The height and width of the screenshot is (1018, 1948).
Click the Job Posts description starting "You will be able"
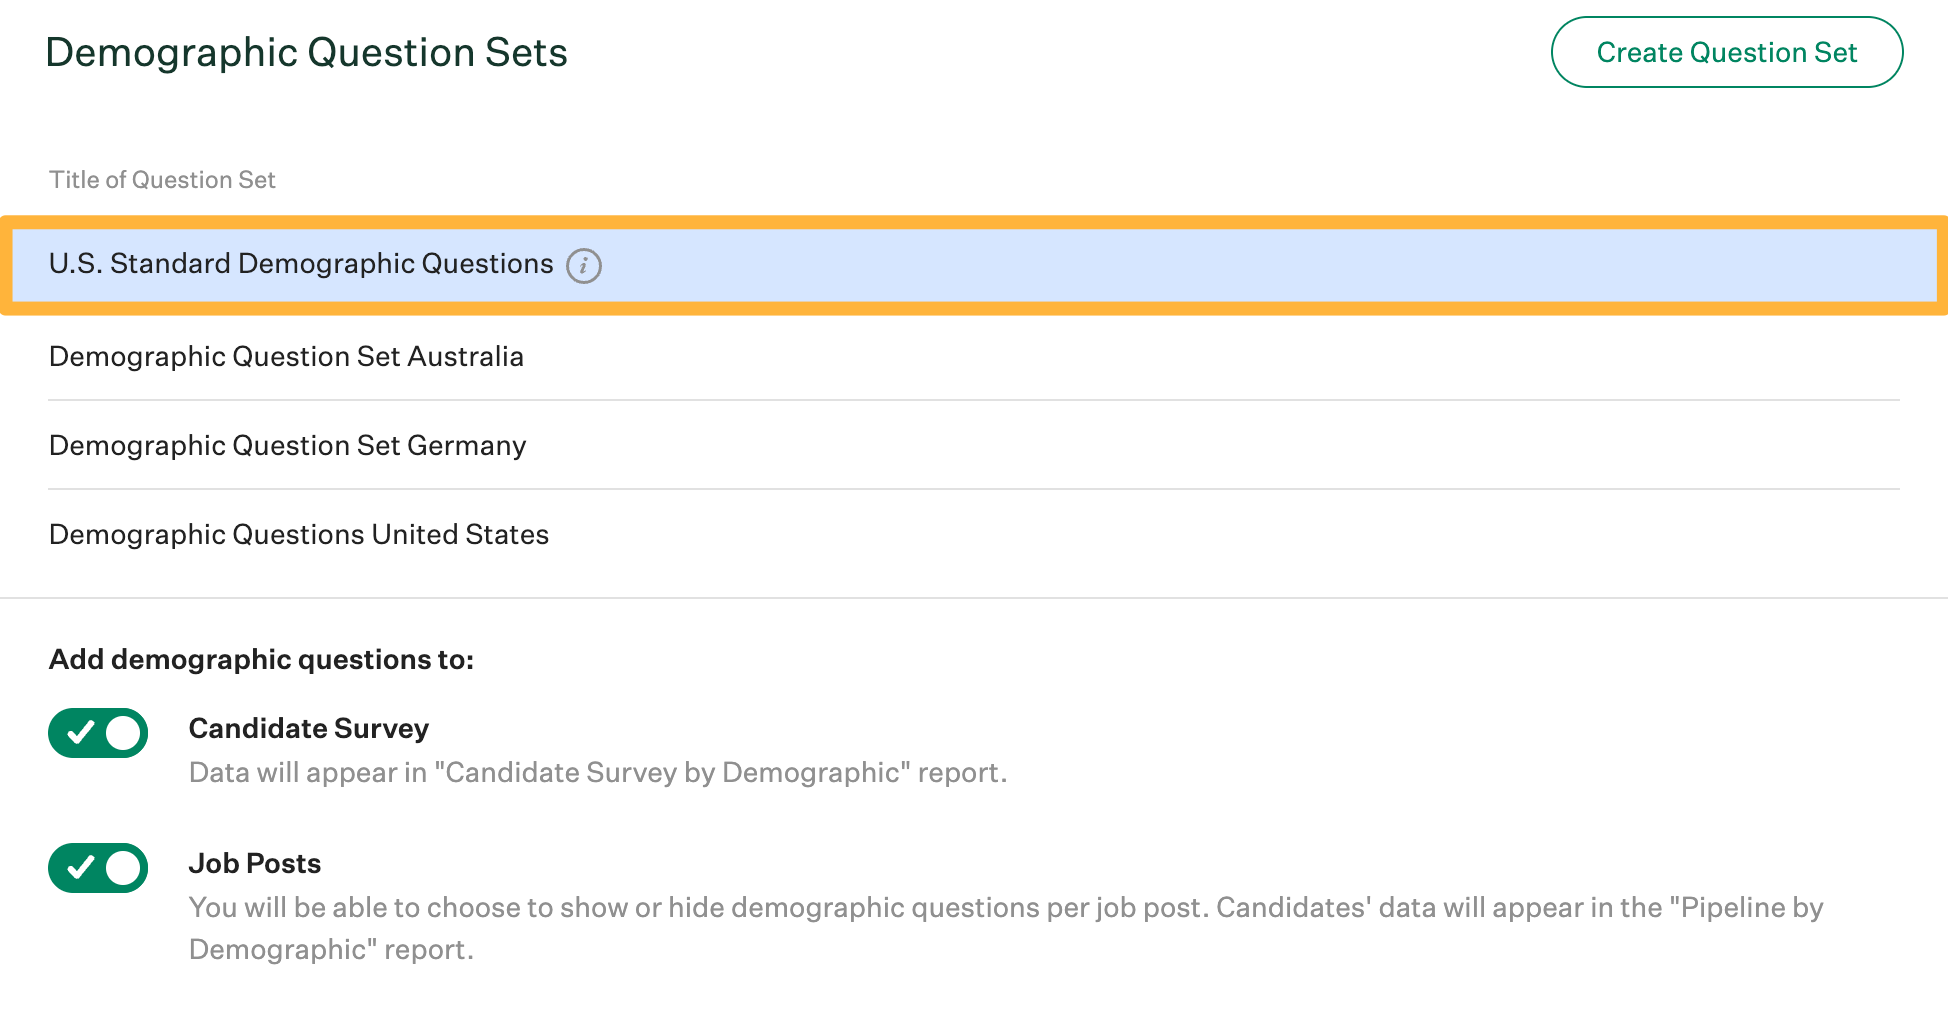point(700,908)
